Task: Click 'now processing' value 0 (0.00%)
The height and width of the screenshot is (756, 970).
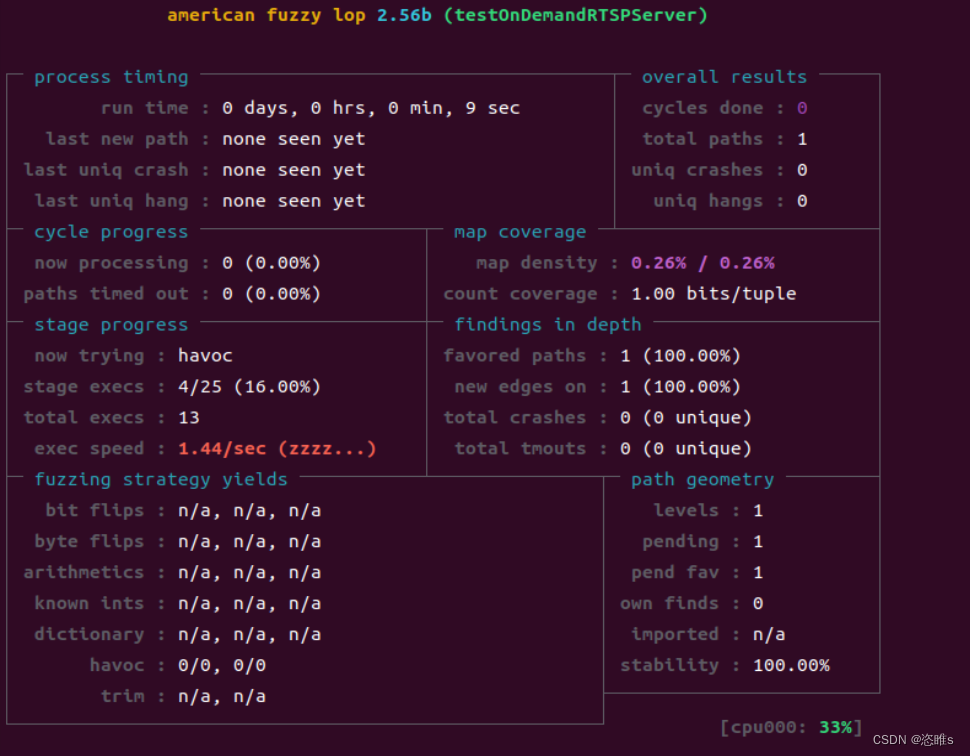Action: (x=272, y=263)
